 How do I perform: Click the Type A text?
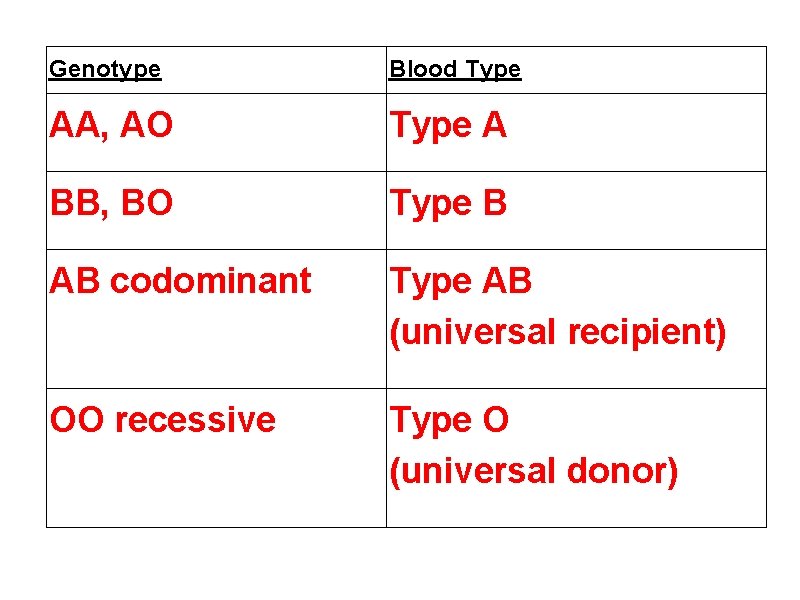[448, 126]
